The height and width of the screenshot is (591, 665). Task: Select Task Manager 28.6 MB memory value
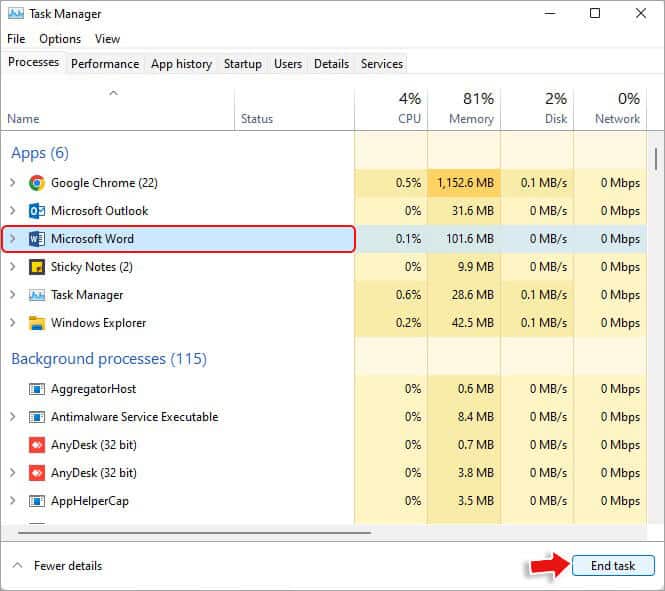coord(472,295)
